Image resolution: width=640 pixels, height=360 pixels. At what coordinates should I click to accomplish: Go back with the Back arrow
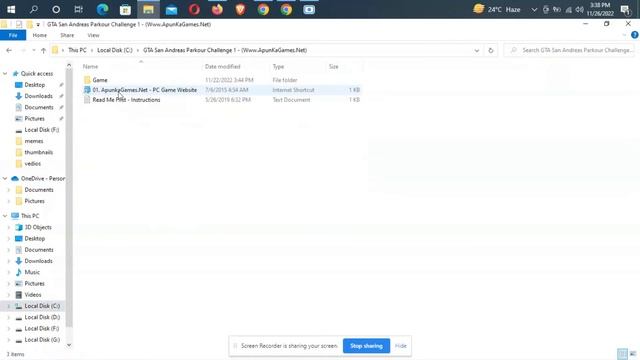9,50
